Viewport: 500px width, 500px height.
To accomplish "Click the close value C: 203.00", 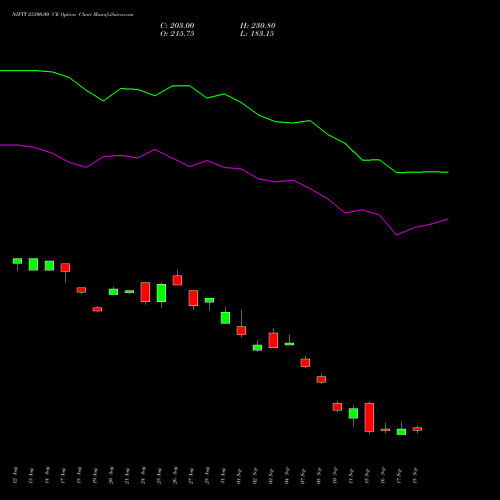I will (177, 26).
